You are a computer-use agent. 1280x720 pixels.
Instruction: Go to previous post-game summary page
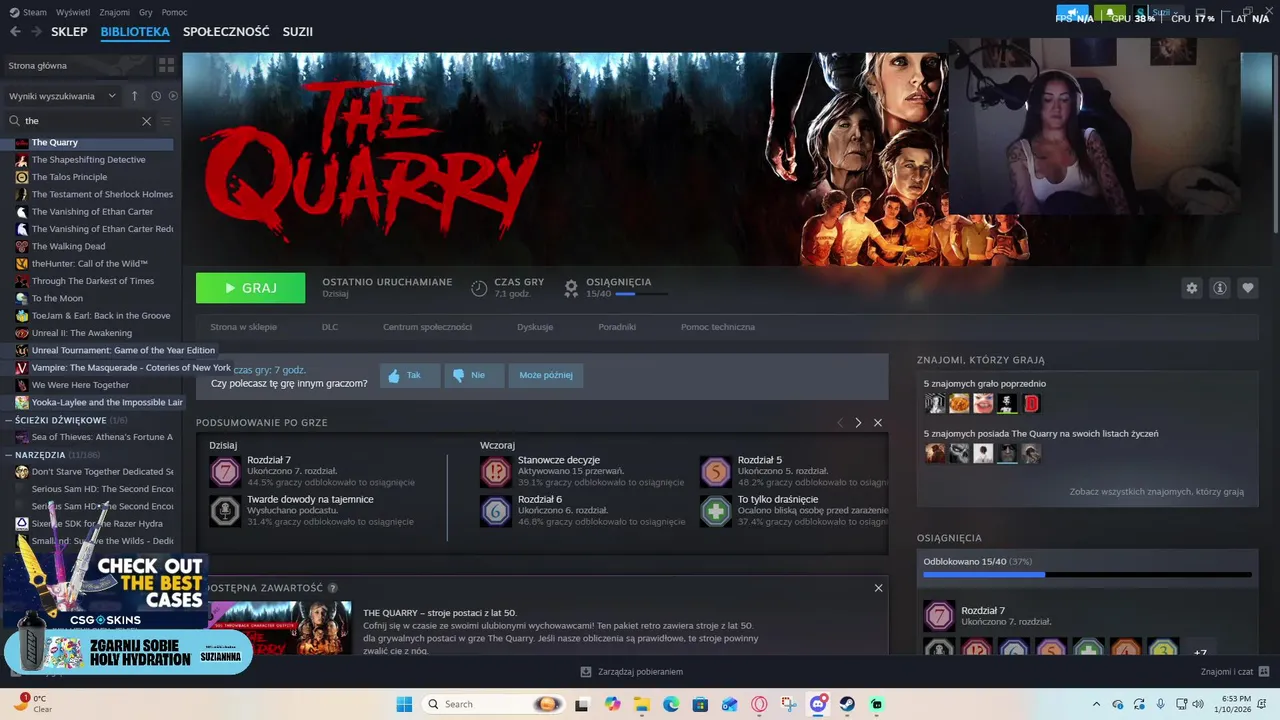[840, 423]
